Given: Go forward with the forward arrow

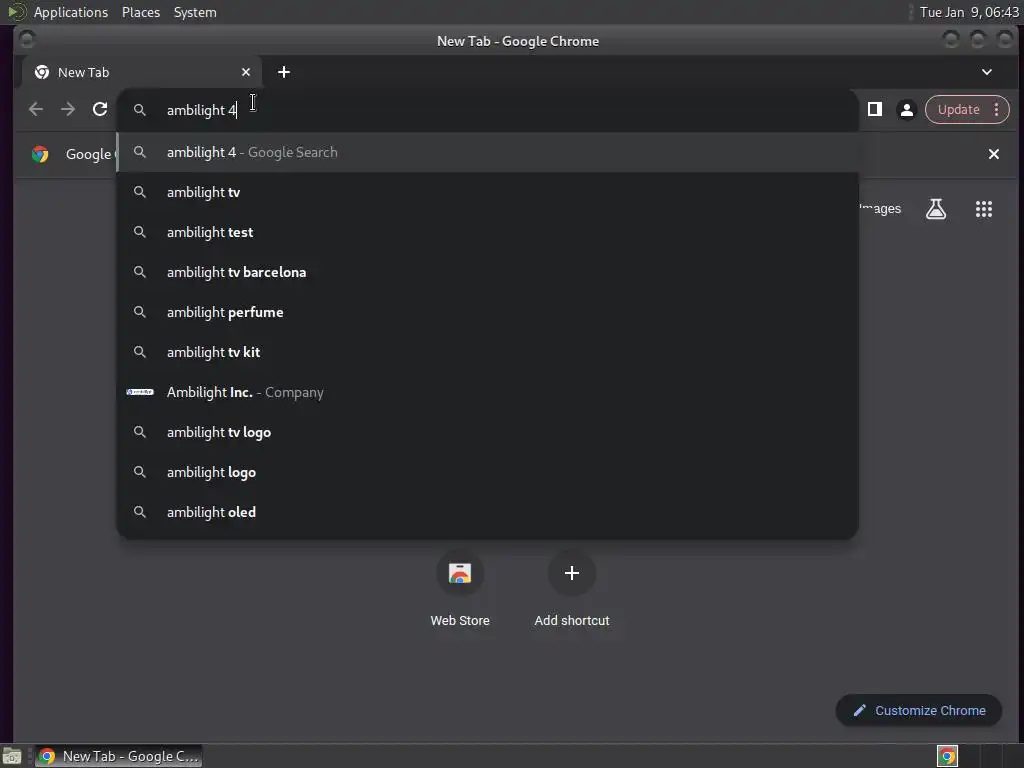Looking at the screenshot, I should click(x=68, y=110).
